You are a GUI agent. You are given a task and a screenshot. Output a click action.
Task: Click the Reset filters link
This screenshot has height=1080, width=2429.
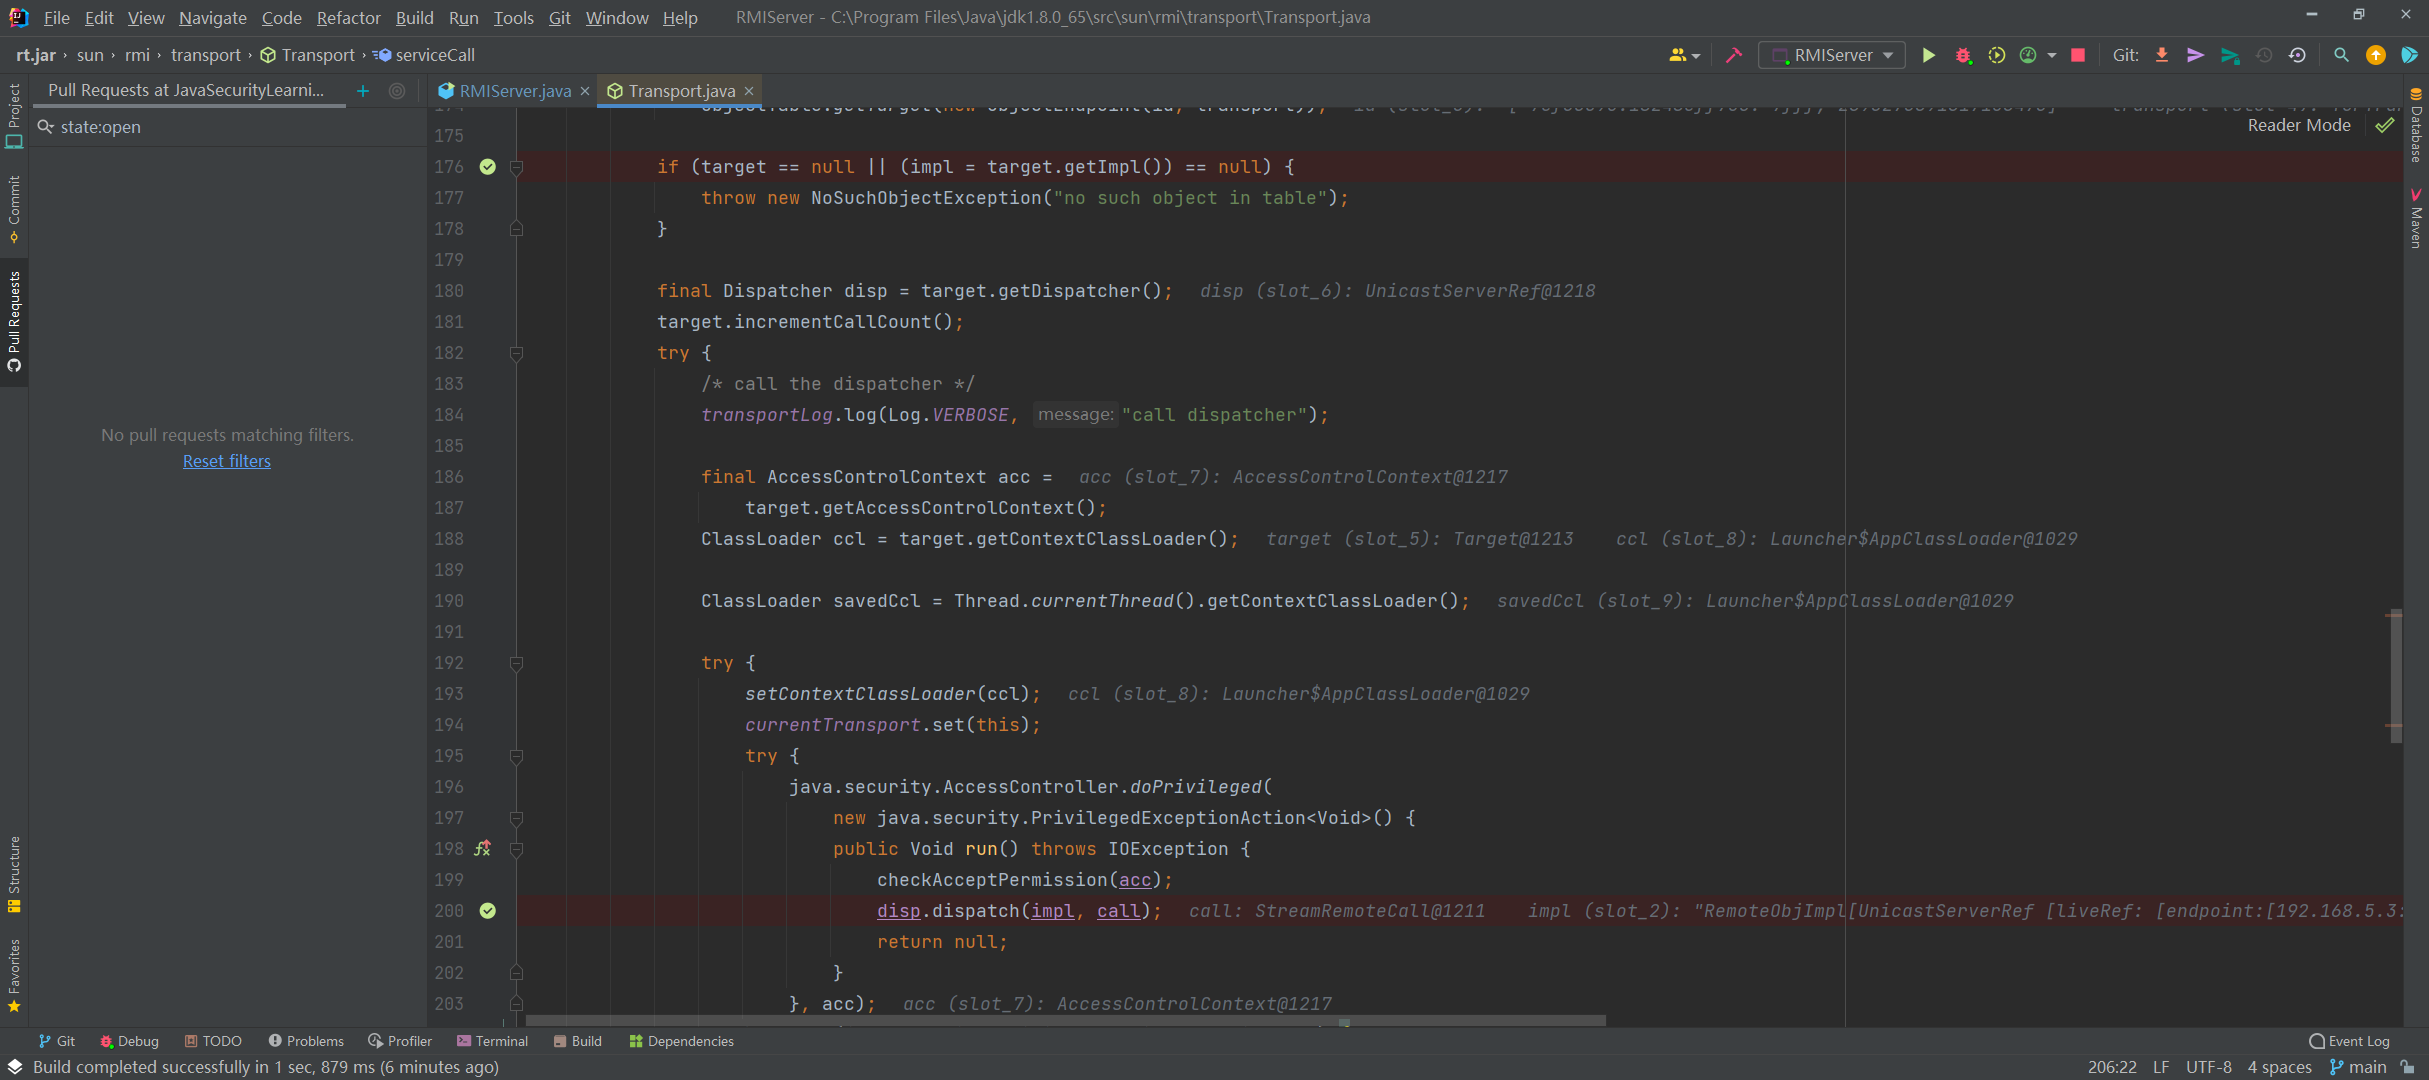click(226, 461)
